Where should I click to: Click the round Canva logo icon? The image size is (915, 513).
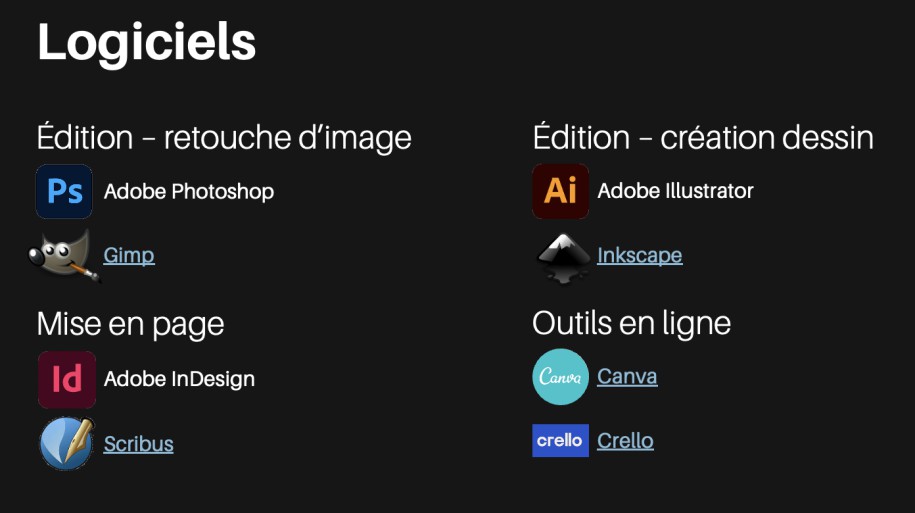coord(560,377)
